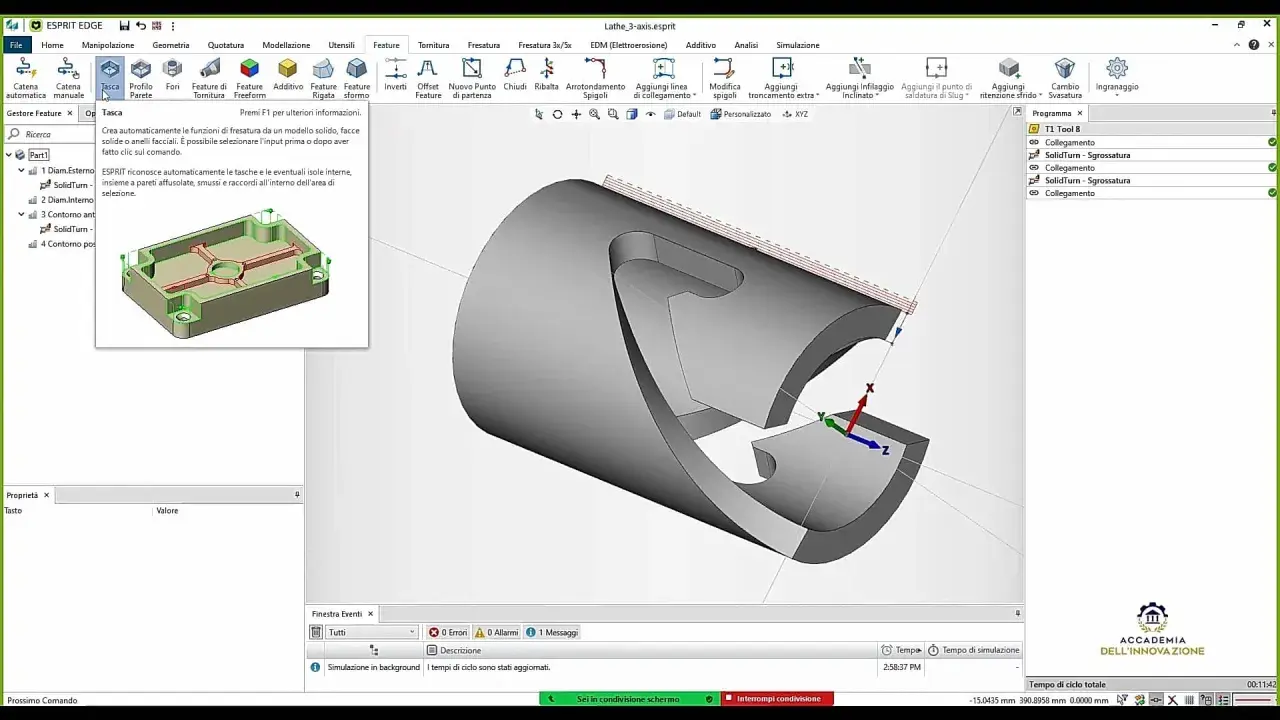This screenshot has height=720, width=1280.
Task: Select the Offset Feature tool
Action: tap(428, 78)
